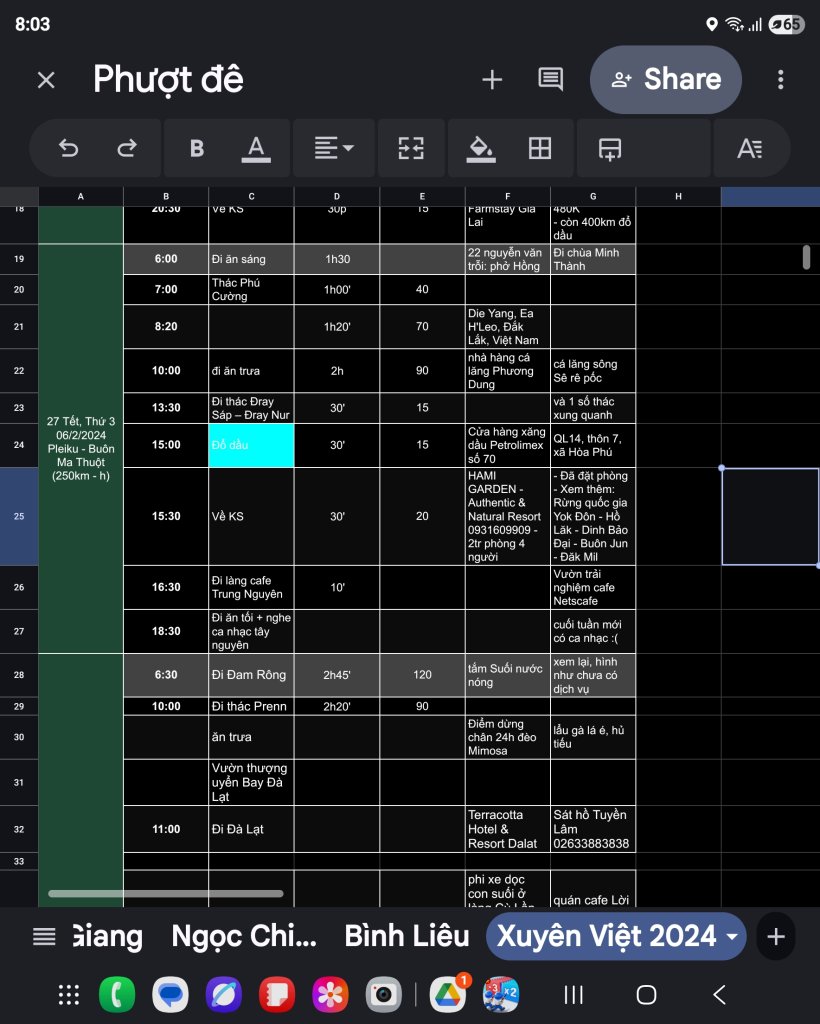Screen dimensions: 820x1024
Task: Open the three-dot more options menu
Action: (x=781, y=80)
